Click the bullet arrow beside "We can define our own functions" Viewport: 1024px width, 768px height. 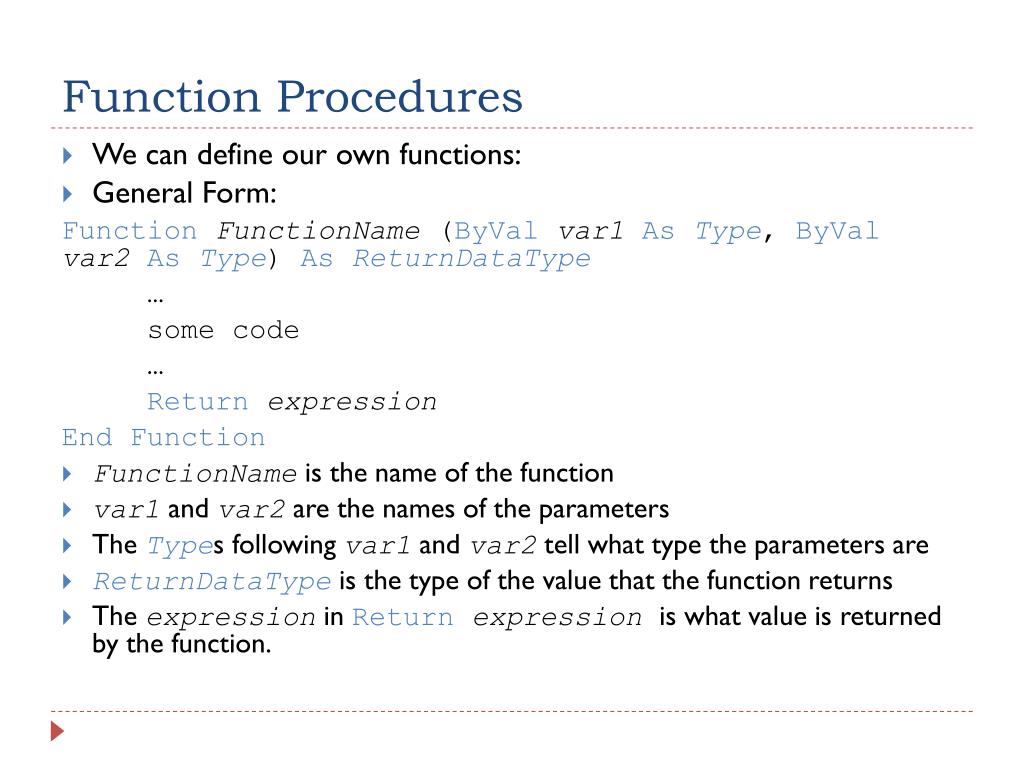pos(67,155)
